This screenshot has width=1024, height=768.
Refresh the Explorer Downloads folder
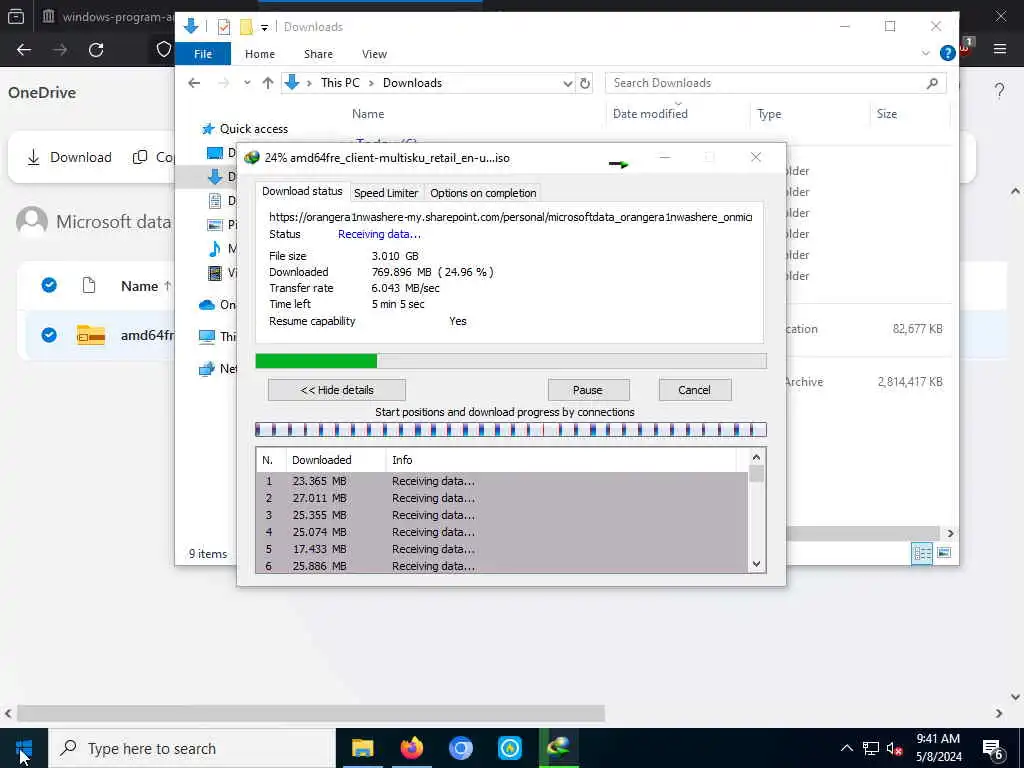(x=585, y=83)
